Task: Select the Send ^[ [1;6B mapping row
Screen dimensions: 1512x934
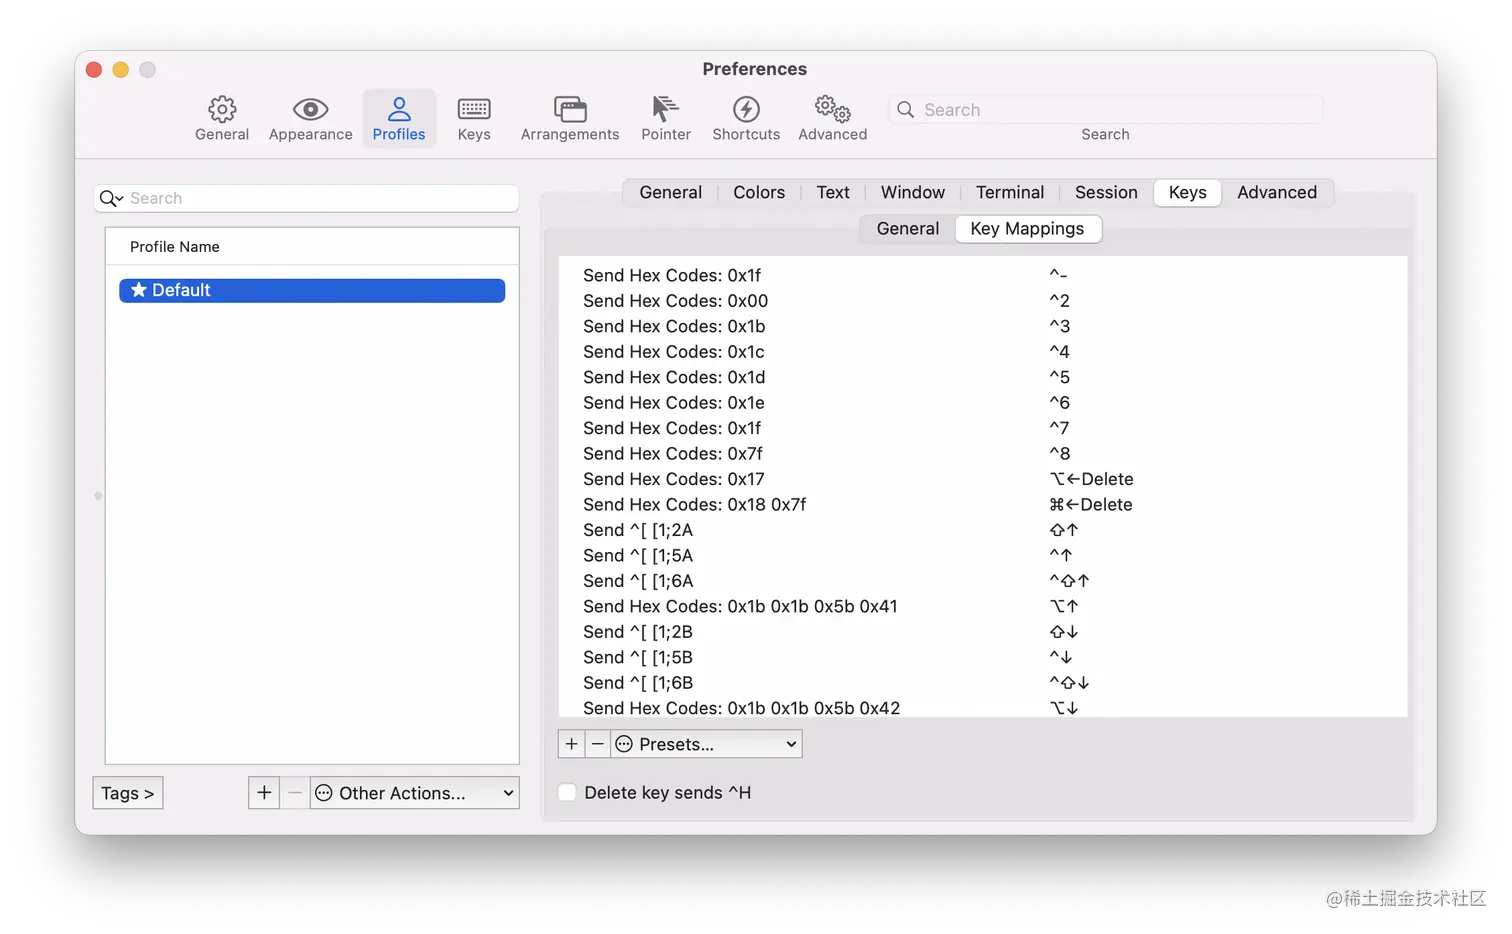Action: click(x=983, y=683)
